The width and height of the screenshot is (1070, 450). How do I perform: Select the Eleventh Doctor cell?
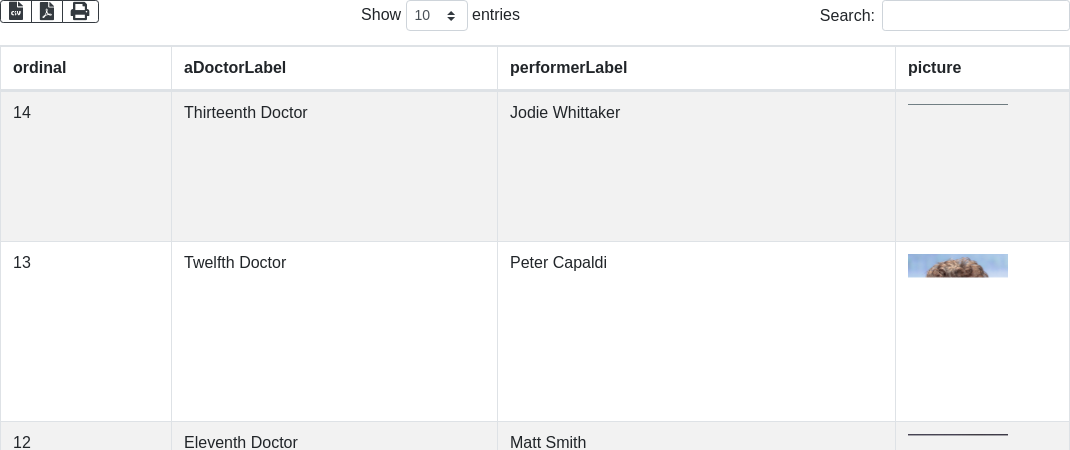point(241,442)
